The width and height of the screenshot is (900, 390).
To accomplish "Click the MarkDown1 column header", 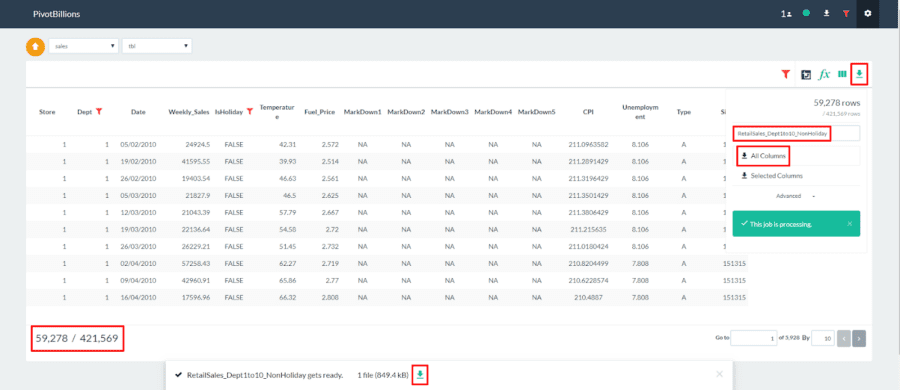I will [362, 112].
